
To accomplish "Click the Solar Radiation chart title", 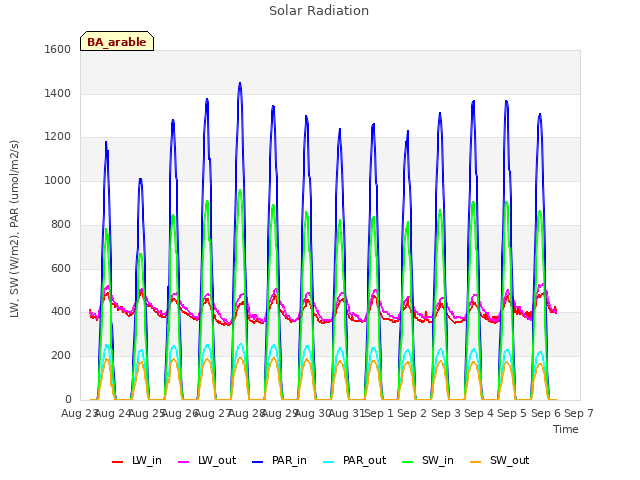I will point(319,11).
